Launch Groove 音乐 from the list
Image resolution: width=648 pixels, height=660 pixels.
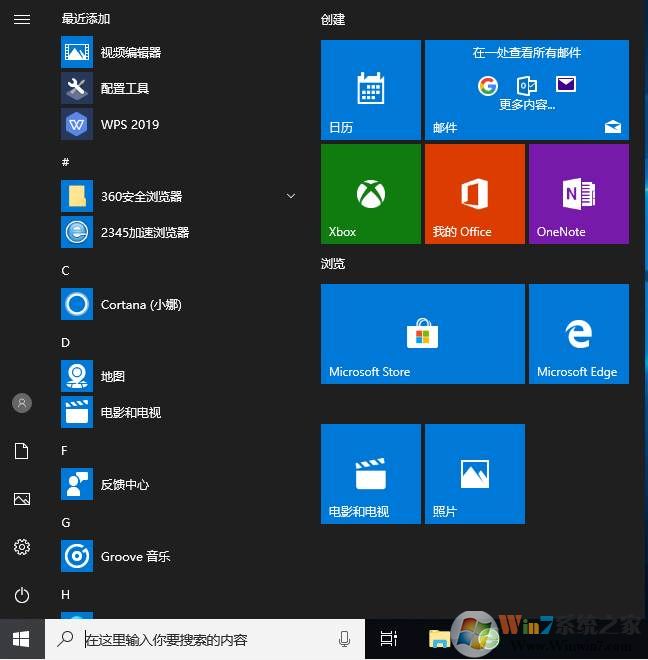(x=135, y=557)
